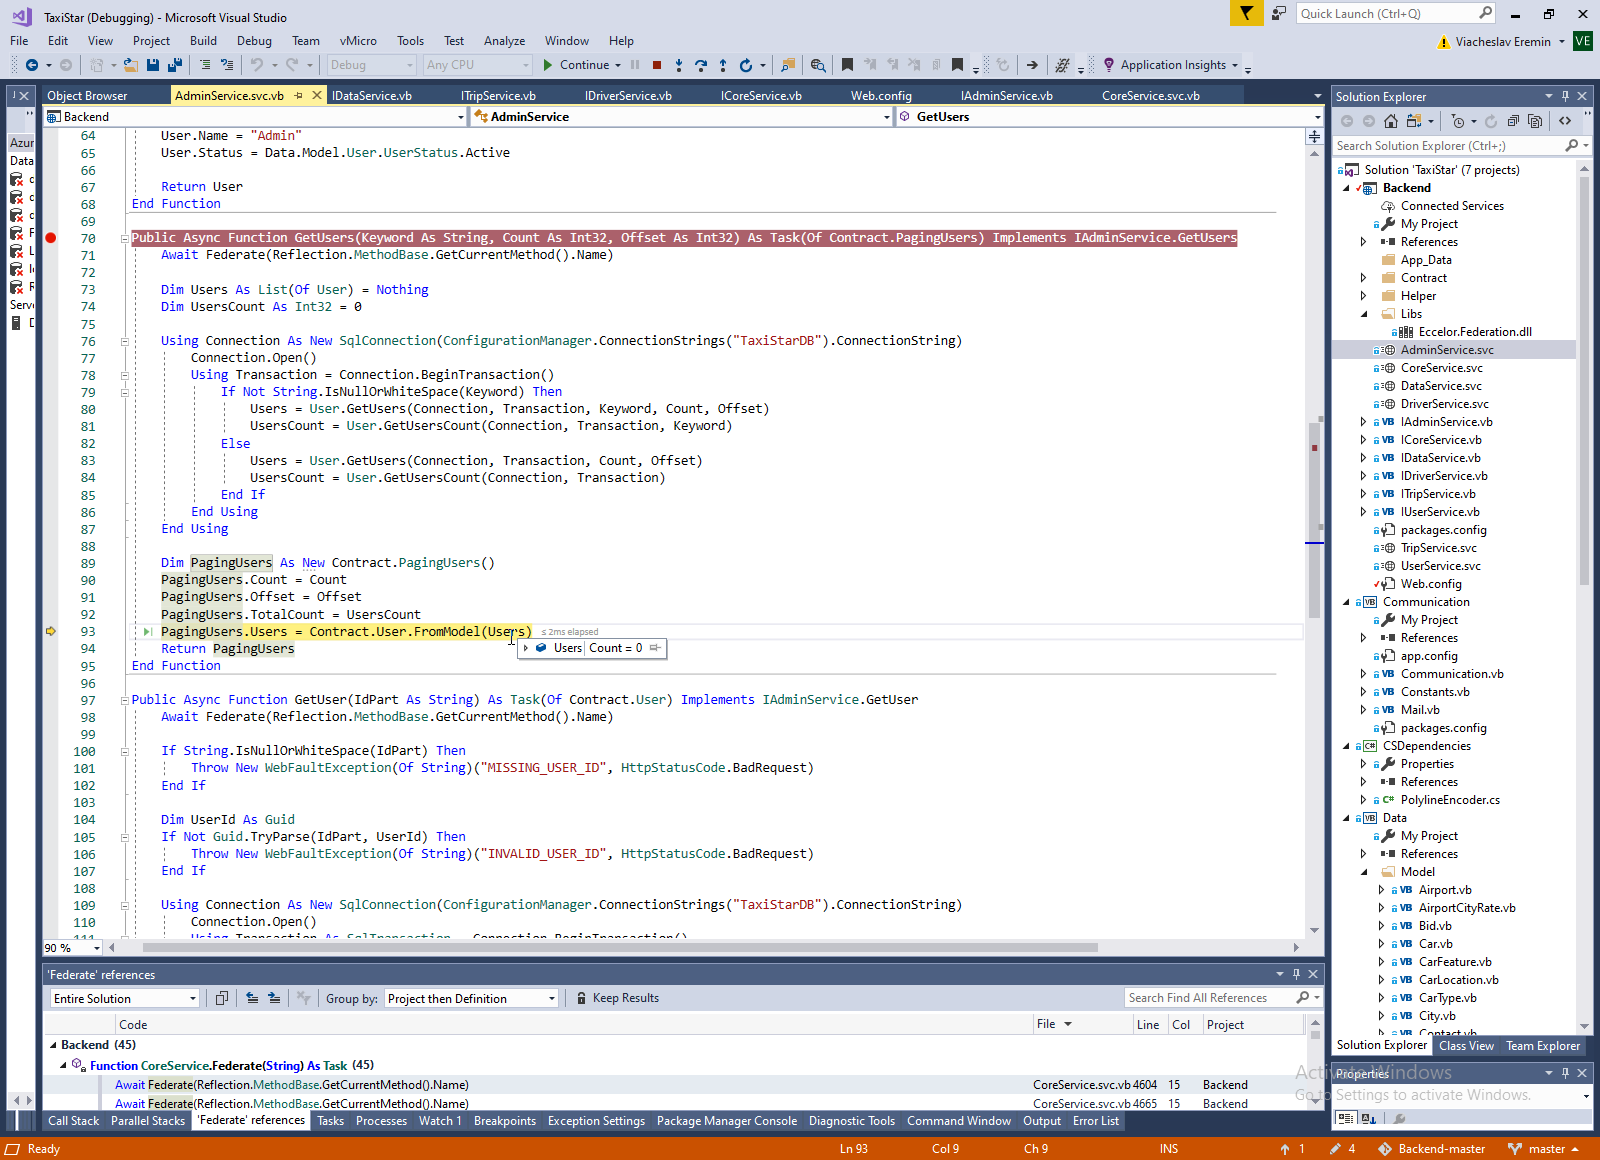Click the Solution Explorer Home icon
Viewport: 1600px width, 1160px height.
click(x=1391, y=121)
